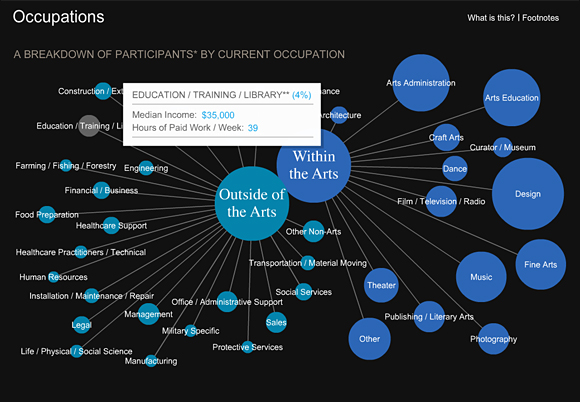Click the Outside of the Arts hub

[x=252, y=203]
